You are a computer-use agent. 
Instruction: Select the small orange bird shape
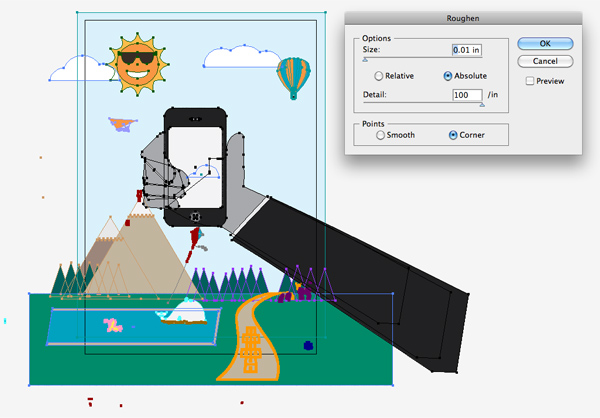(x=122, y=124)
